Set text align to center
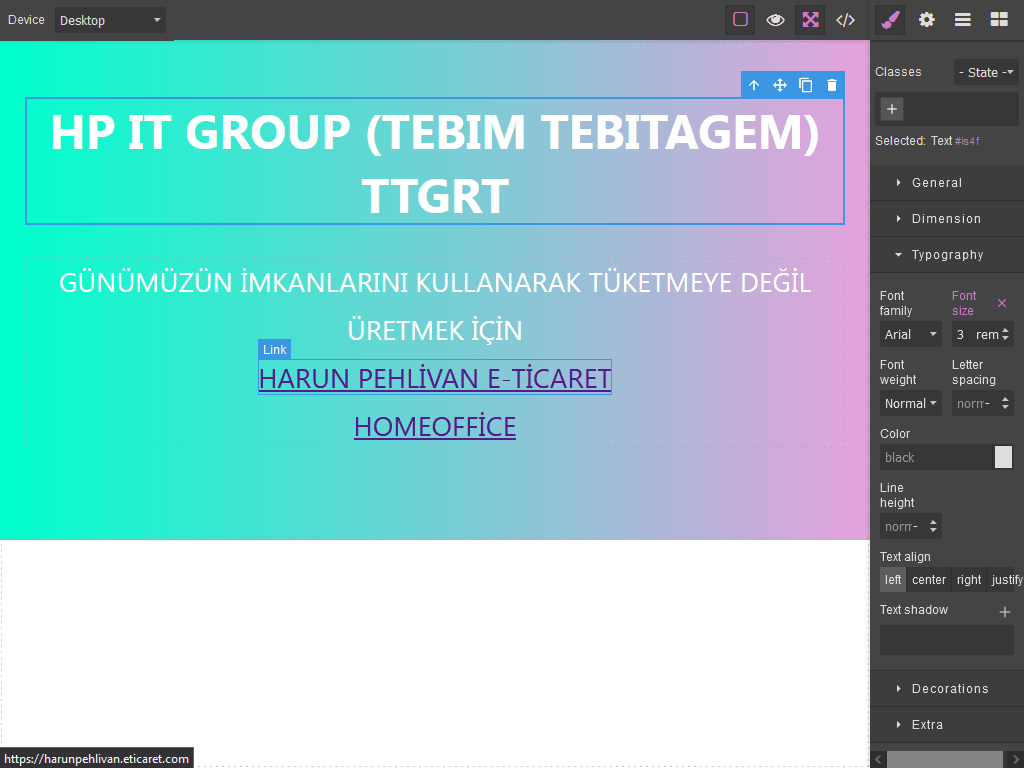1024x768 pixels. click(x=929, y=580)
